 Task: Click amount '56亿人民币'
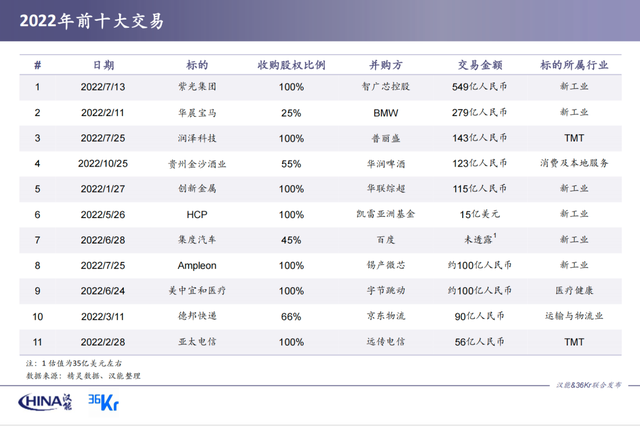pyautogui.click(x=480, y=342)
